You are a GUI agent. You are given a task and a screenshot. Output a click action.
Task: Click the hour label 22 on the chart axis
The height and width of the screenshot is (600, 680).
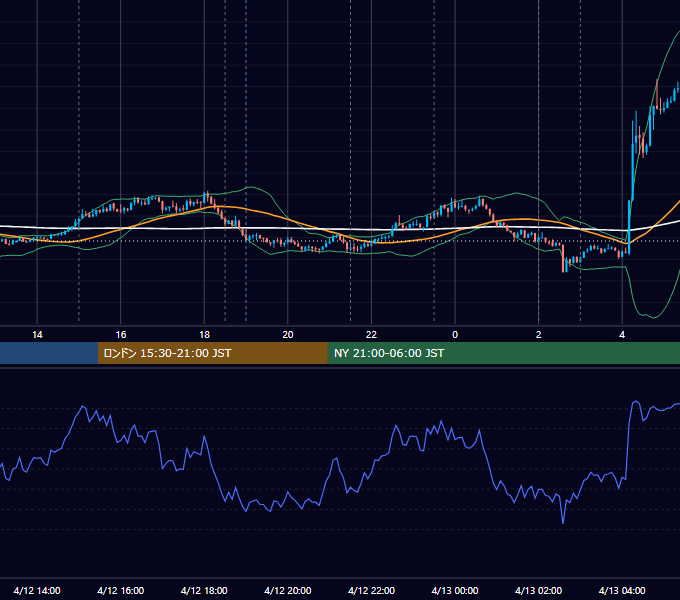(371, 335)
